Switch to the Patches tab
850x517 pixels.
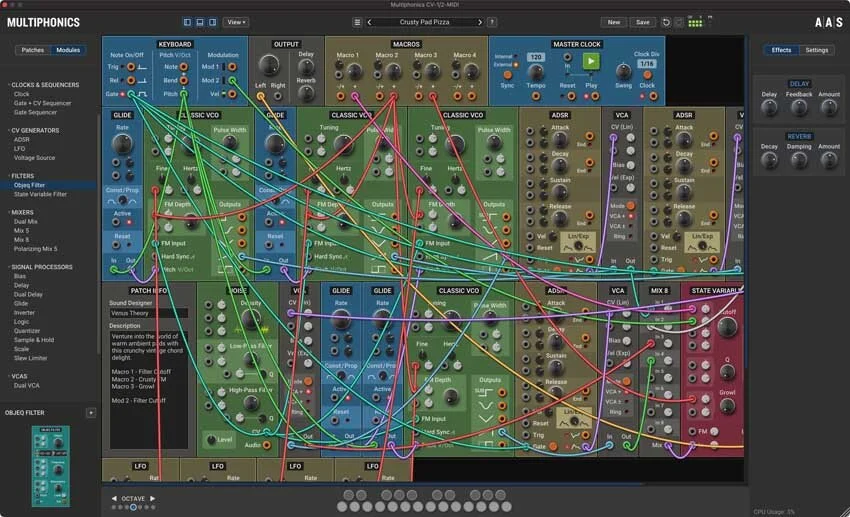point(33,50)
